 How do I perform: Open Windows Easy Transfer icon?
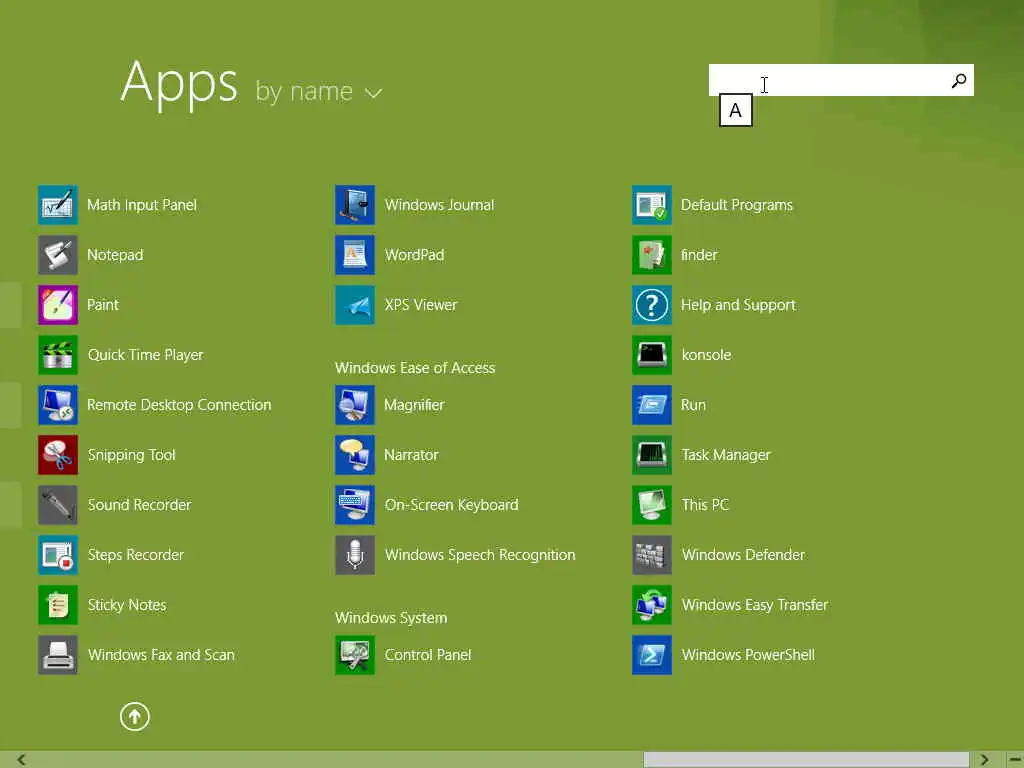pyautogui.click(x=652, y=605)
